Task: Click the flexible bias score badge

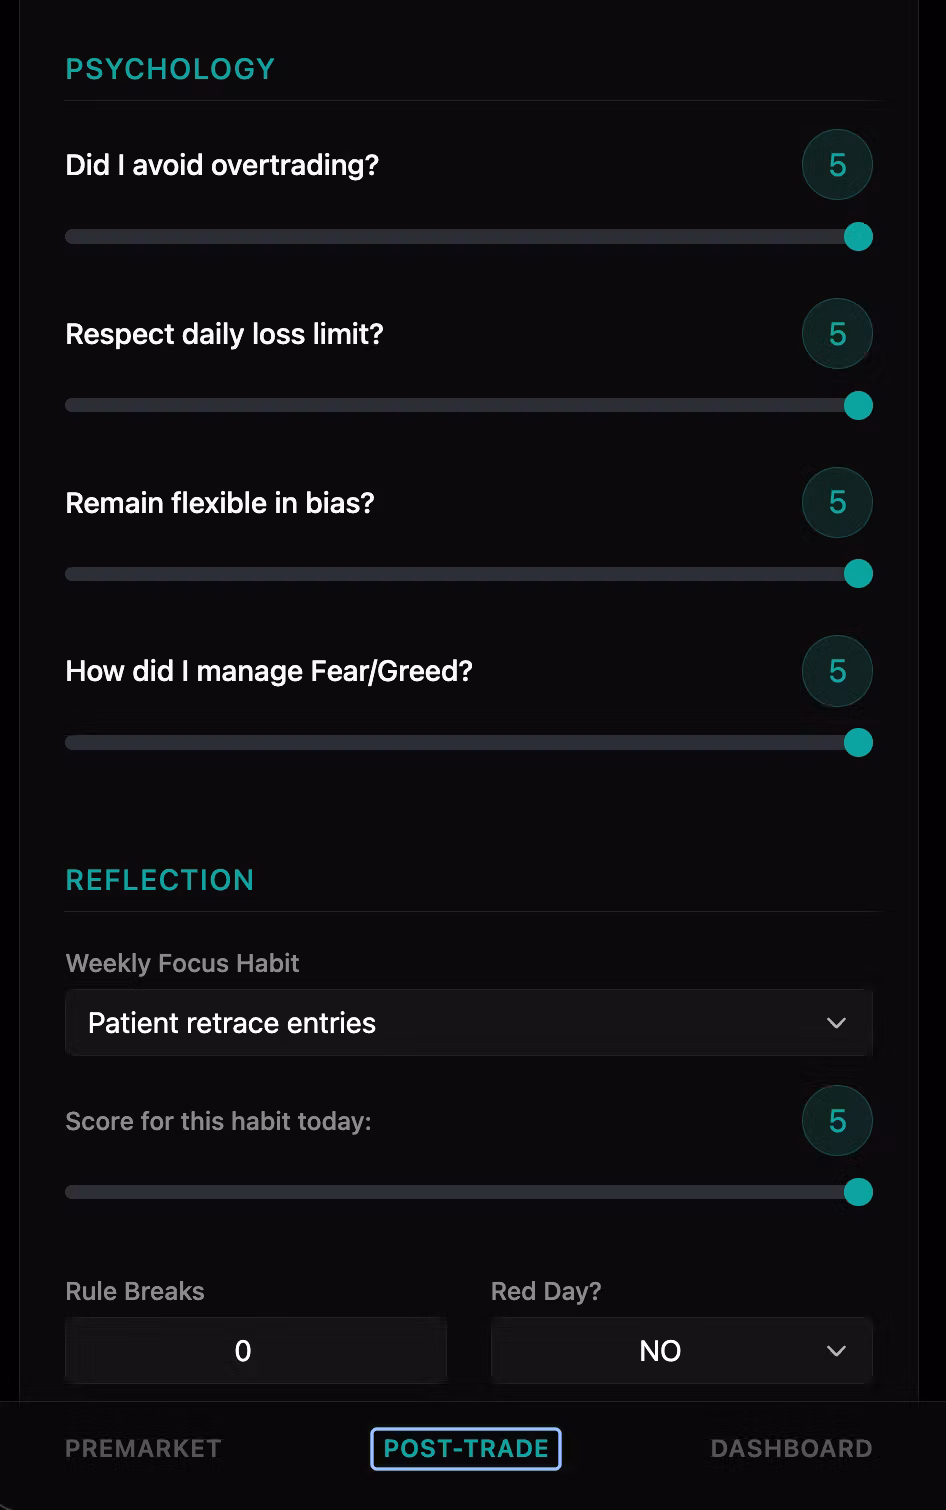Action: 837,502
